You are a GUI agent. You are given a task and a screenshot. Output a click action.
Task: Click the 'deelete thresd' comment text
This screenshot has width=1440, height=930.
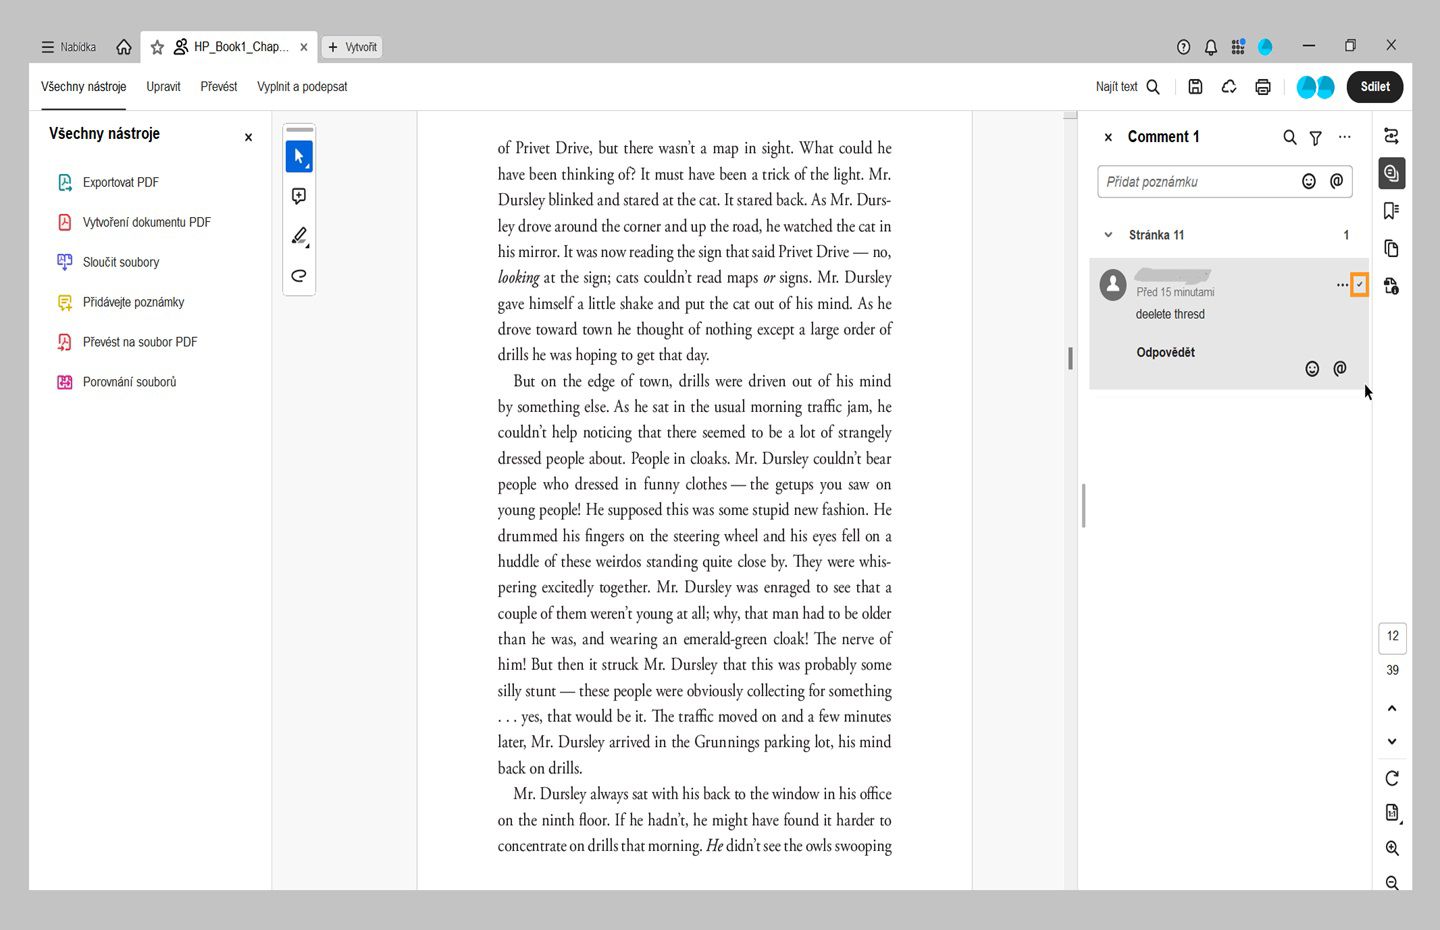(x=1170, y=314)
